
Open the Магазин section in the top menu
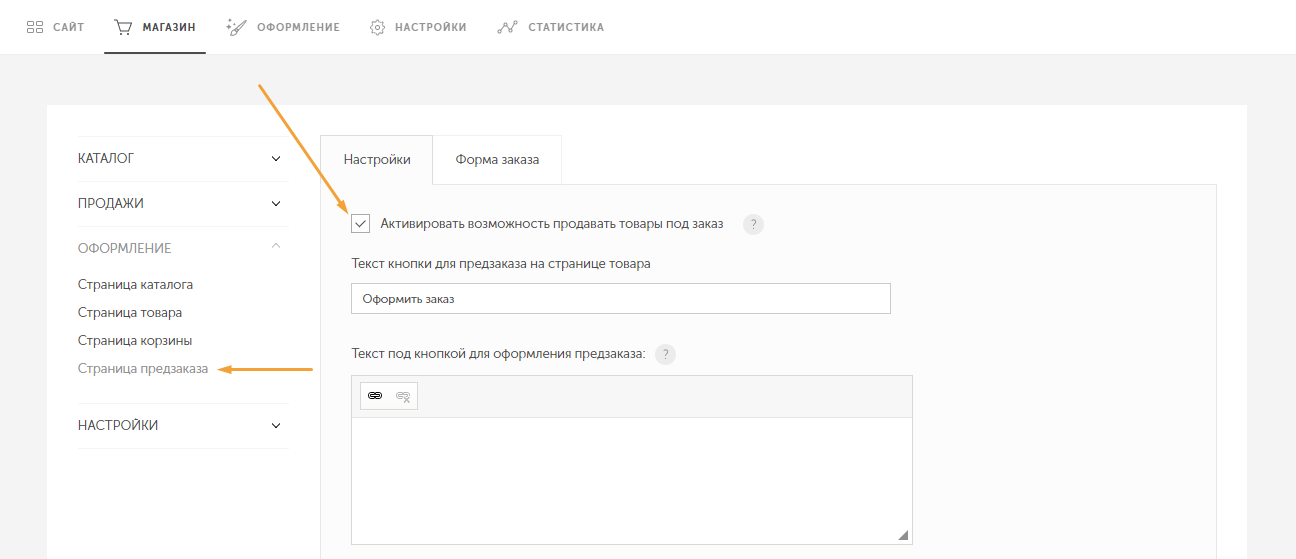pos(155,27)
